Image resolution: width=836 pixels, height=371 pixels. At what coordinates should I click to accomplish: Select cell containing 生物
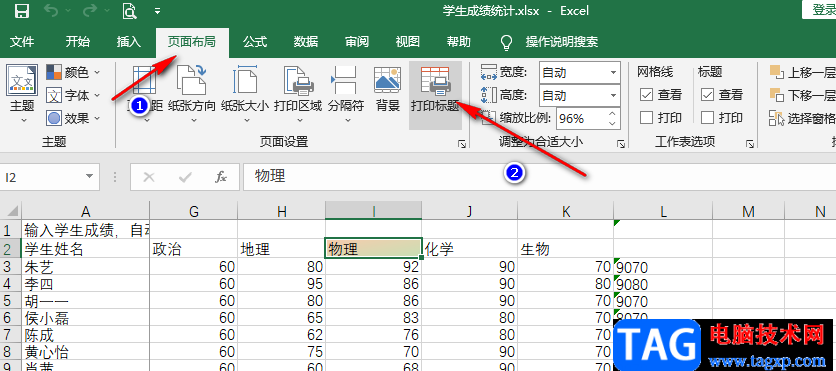point(566,248)
